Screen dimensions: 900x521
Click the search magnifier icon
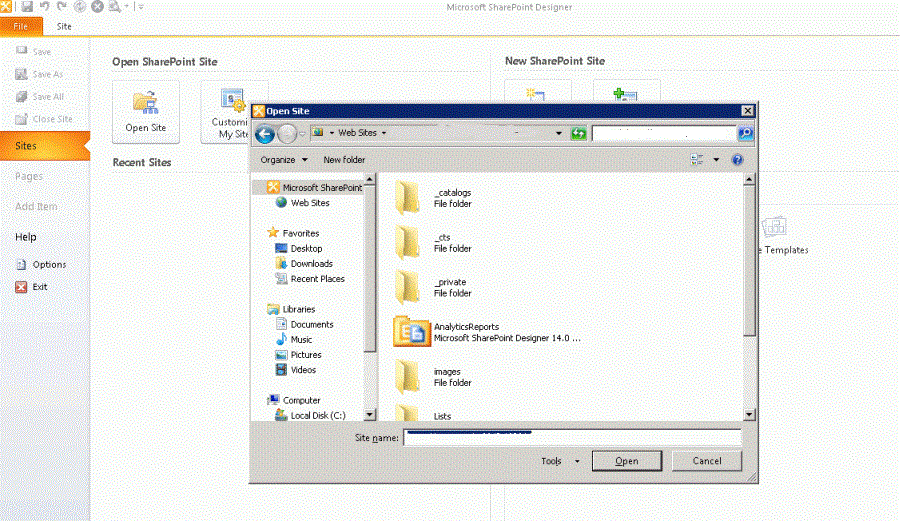(x=746, y=133)
